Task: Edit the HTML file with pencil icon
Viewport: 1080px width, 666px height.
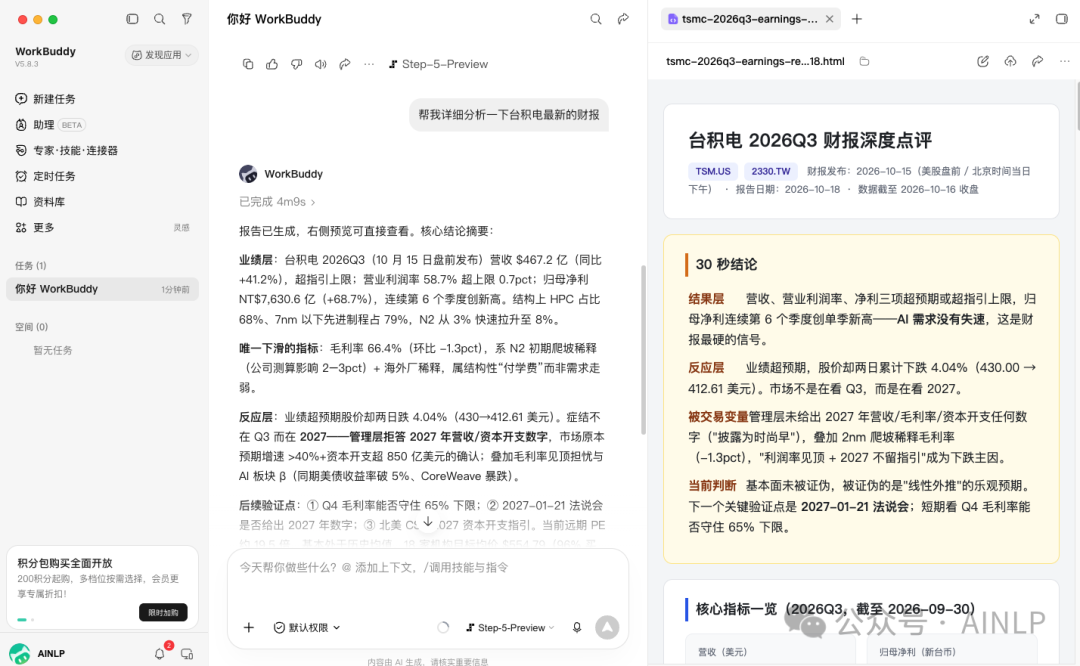Action: tap(983, 61)
